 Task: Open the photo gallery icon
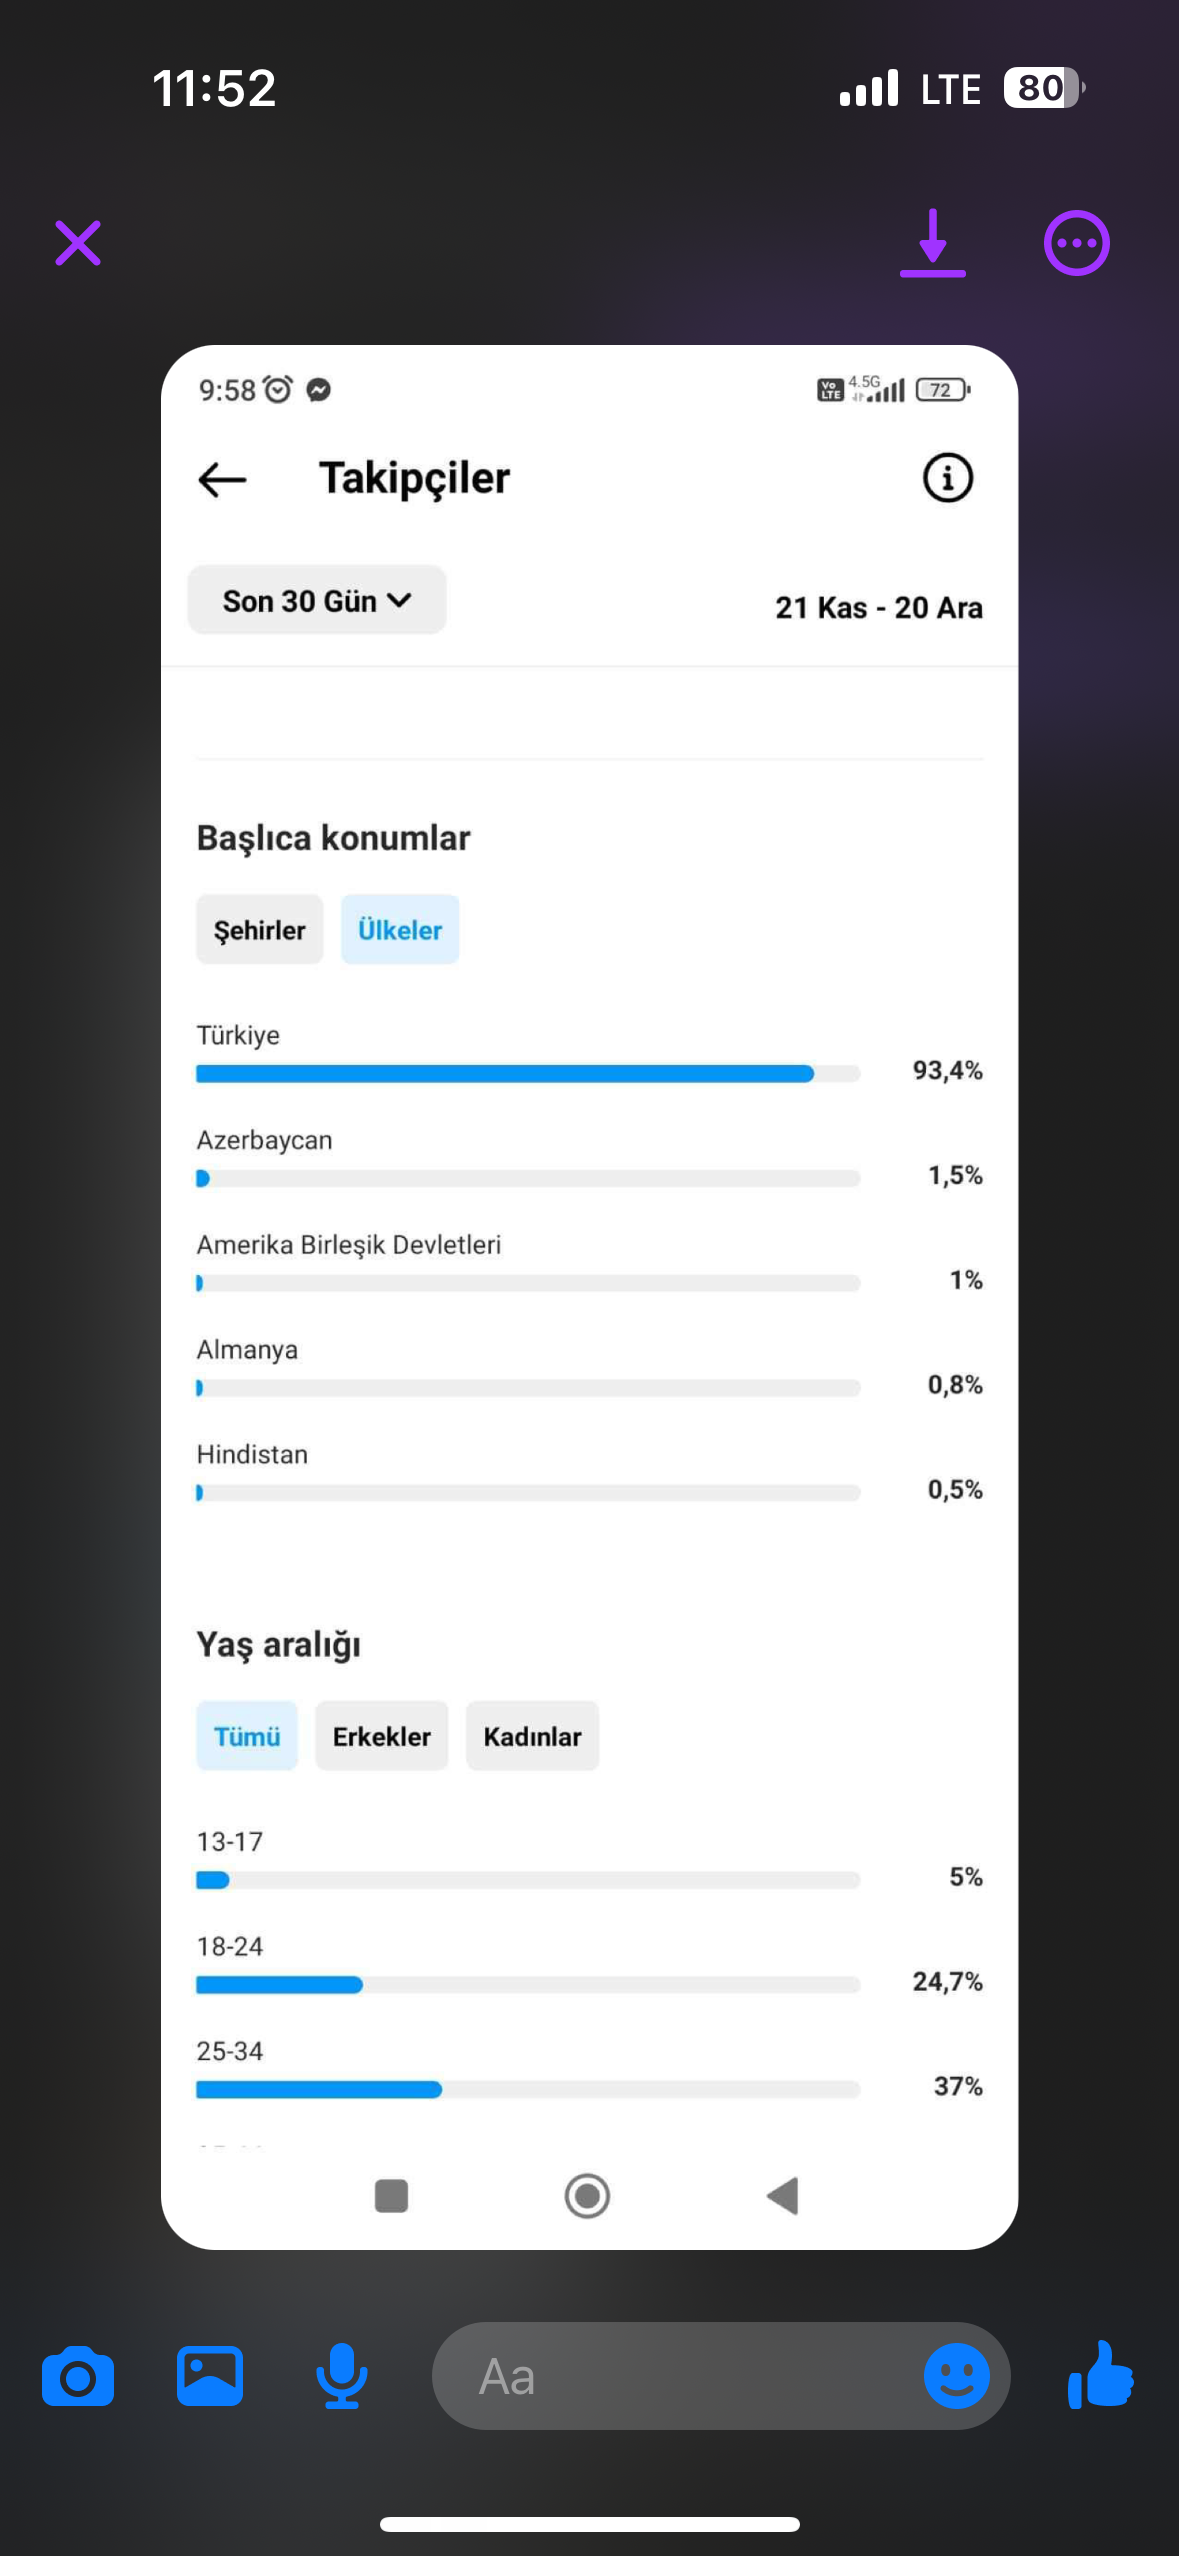pyautogui.click(x=210, y=2376)
